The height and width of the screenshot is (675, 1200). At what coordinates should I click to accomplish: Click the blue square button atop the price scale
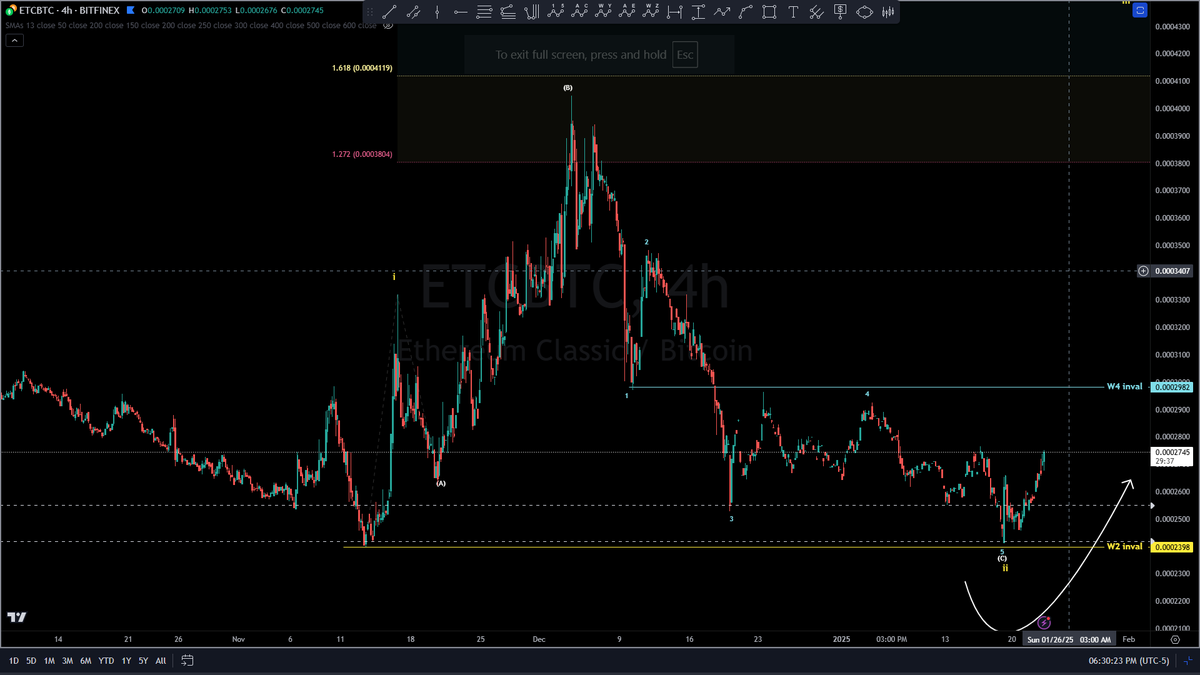1140,8
